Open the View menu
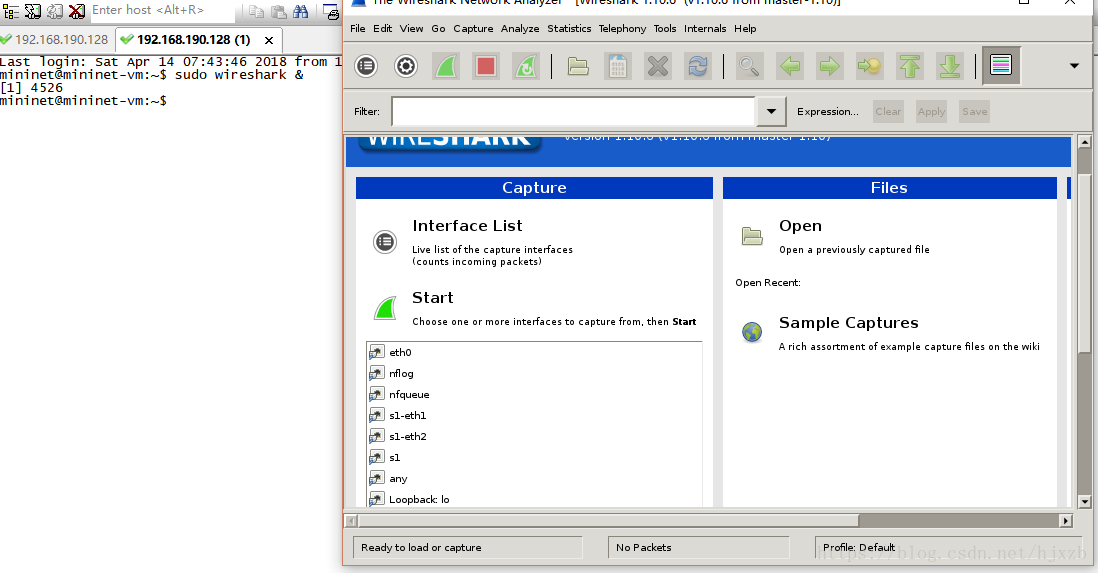 point(411,29)
